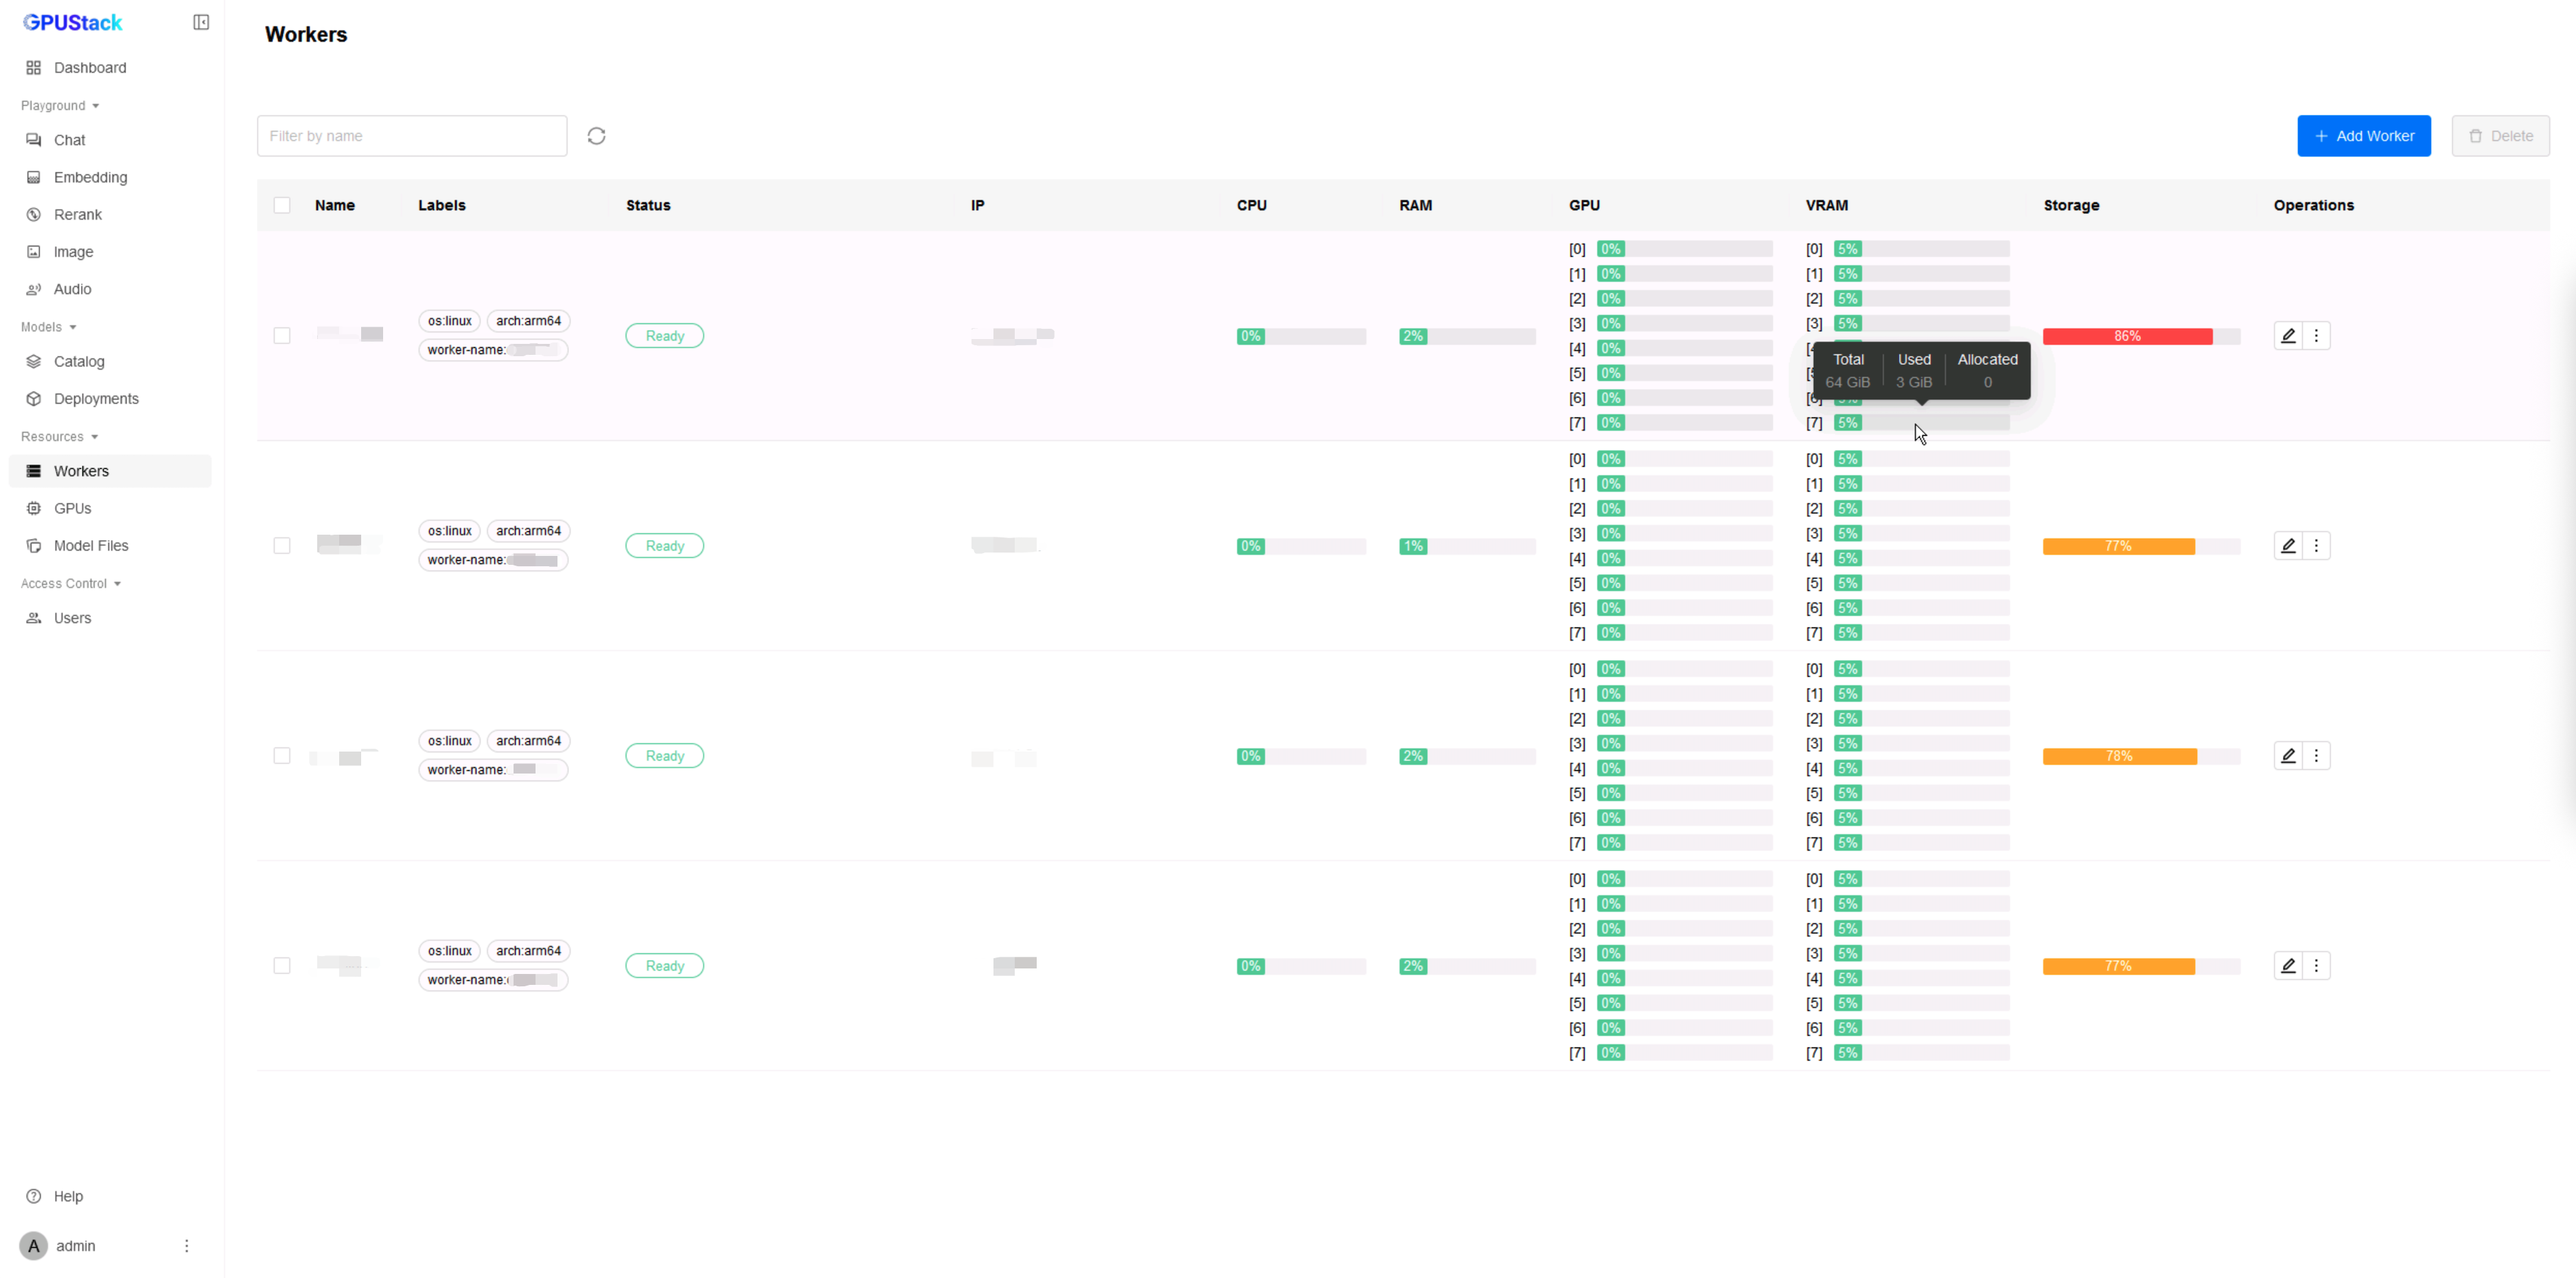The height and width of the screenshot is (1278, 2576).
Task: Collapse the Access Control section
Action: pos(117,584)
